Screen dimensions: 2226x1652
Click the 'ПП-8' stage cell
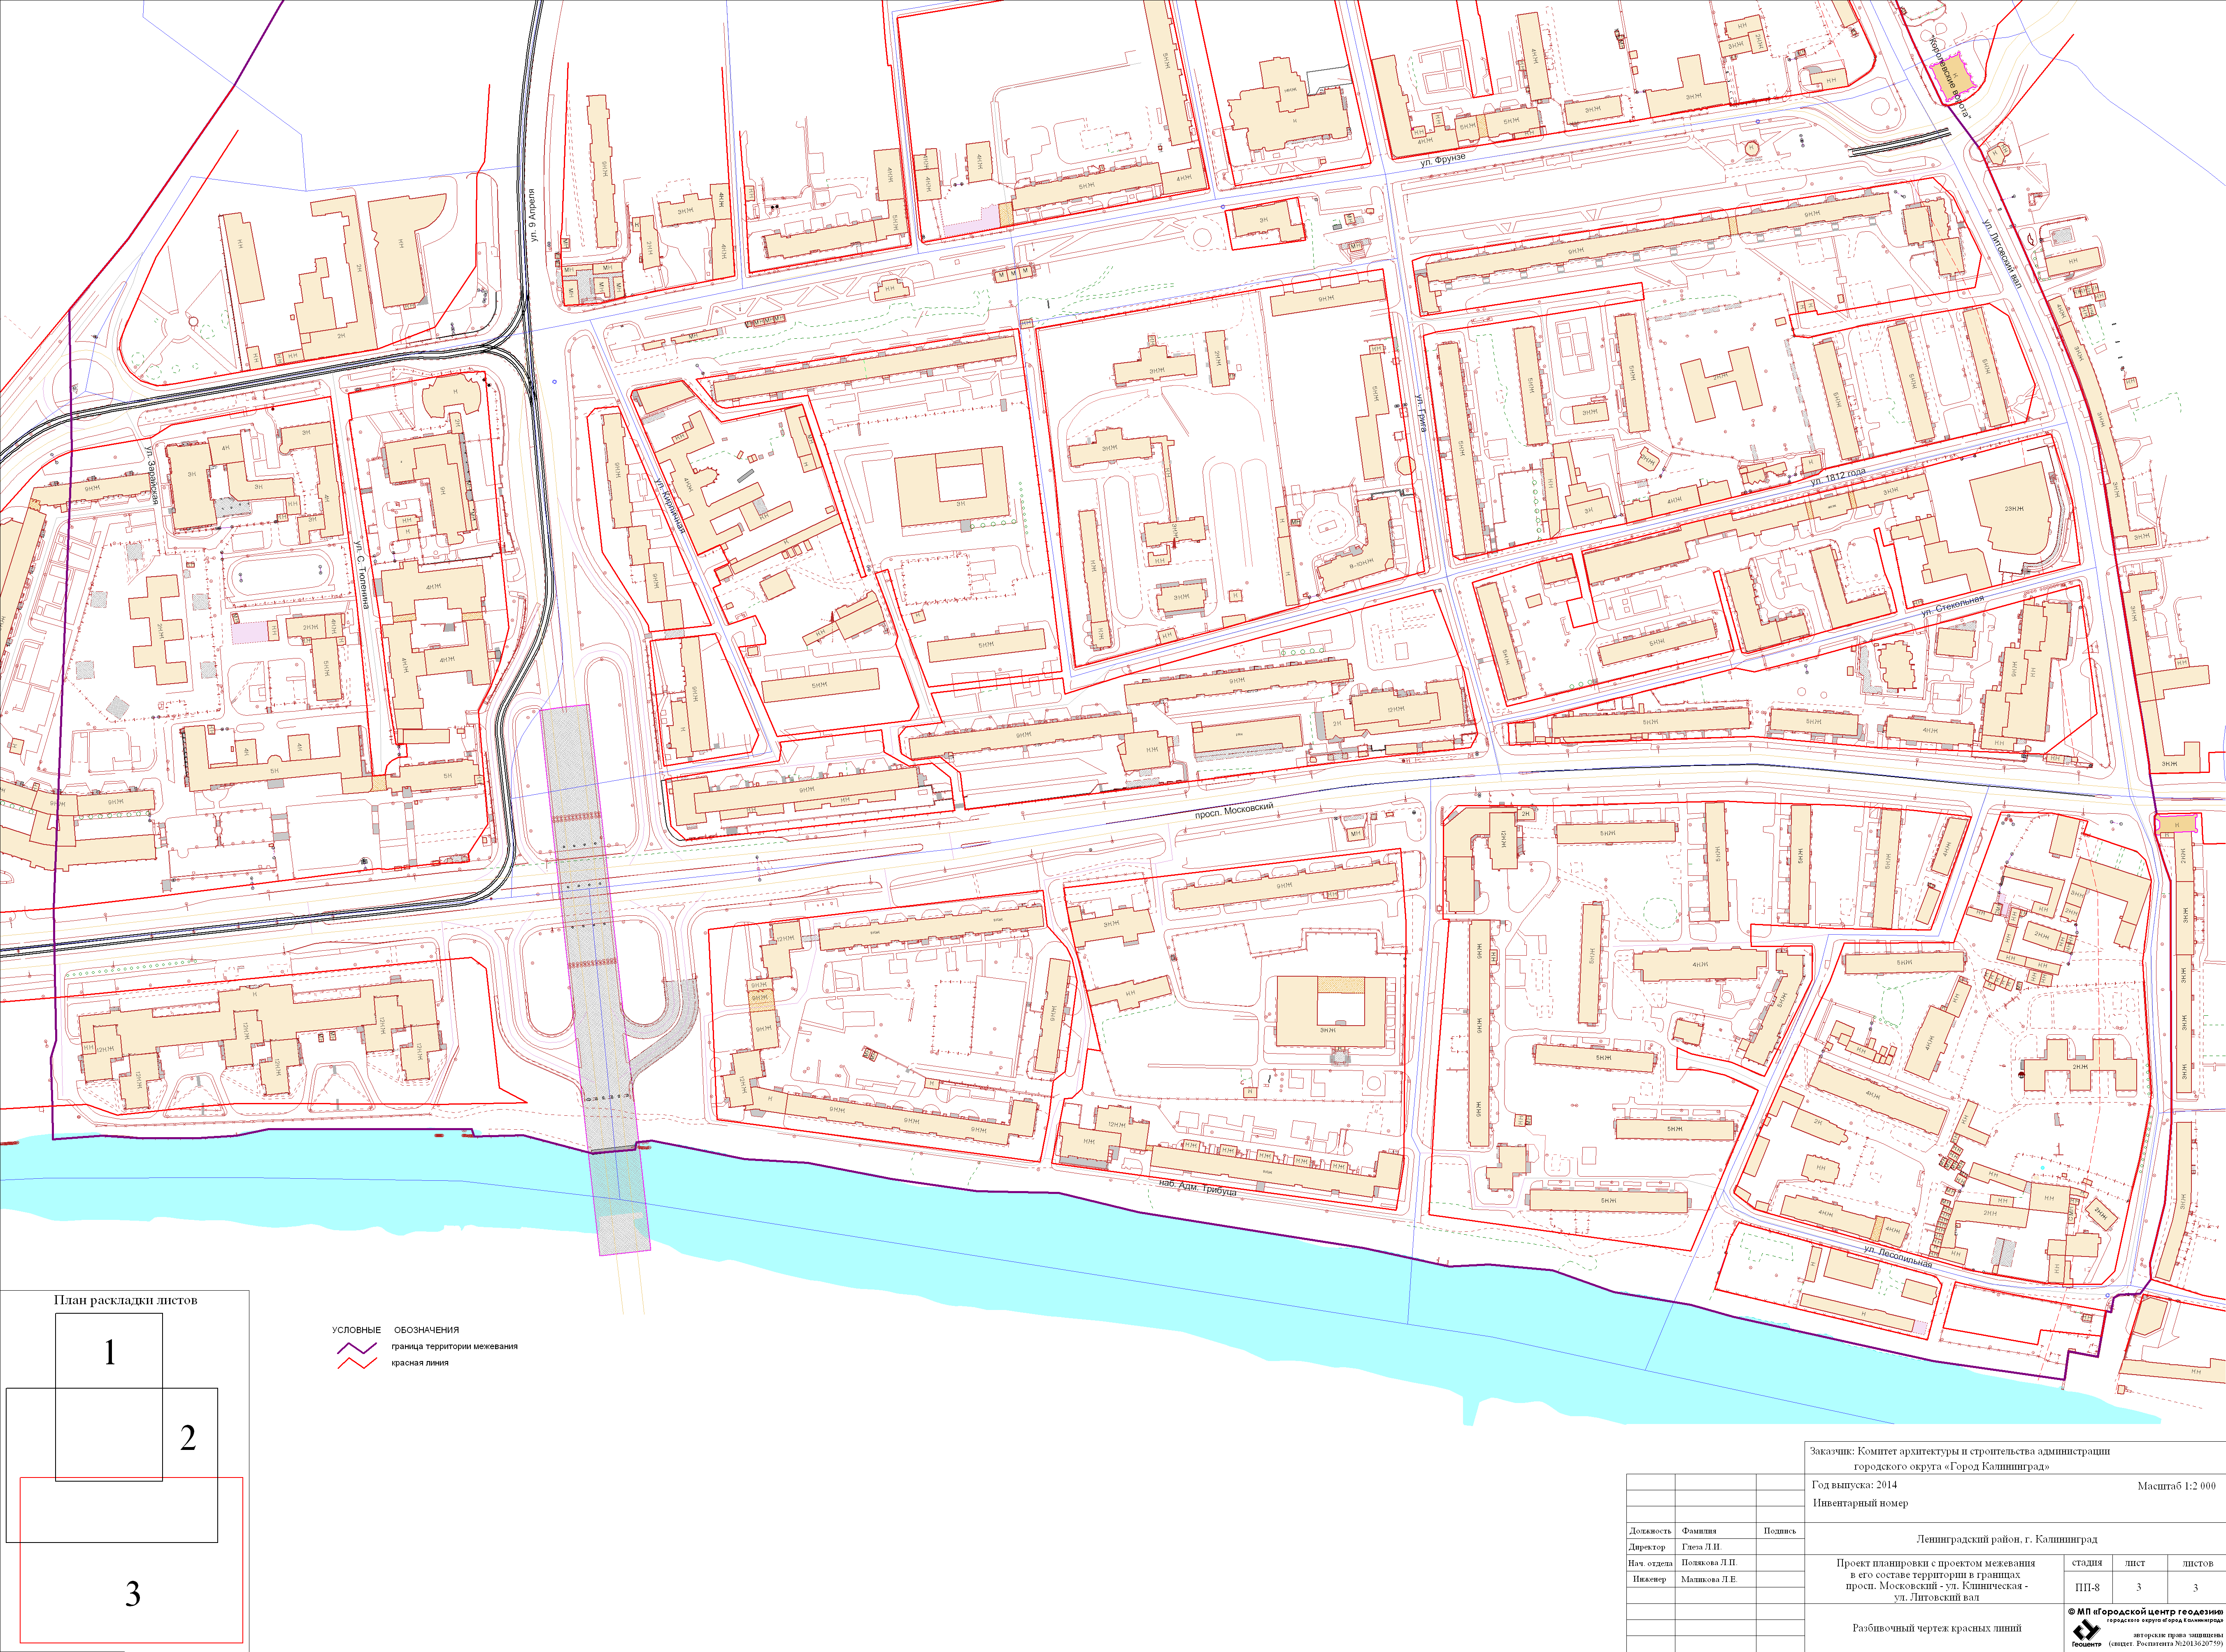(x=2086, y=1587)
